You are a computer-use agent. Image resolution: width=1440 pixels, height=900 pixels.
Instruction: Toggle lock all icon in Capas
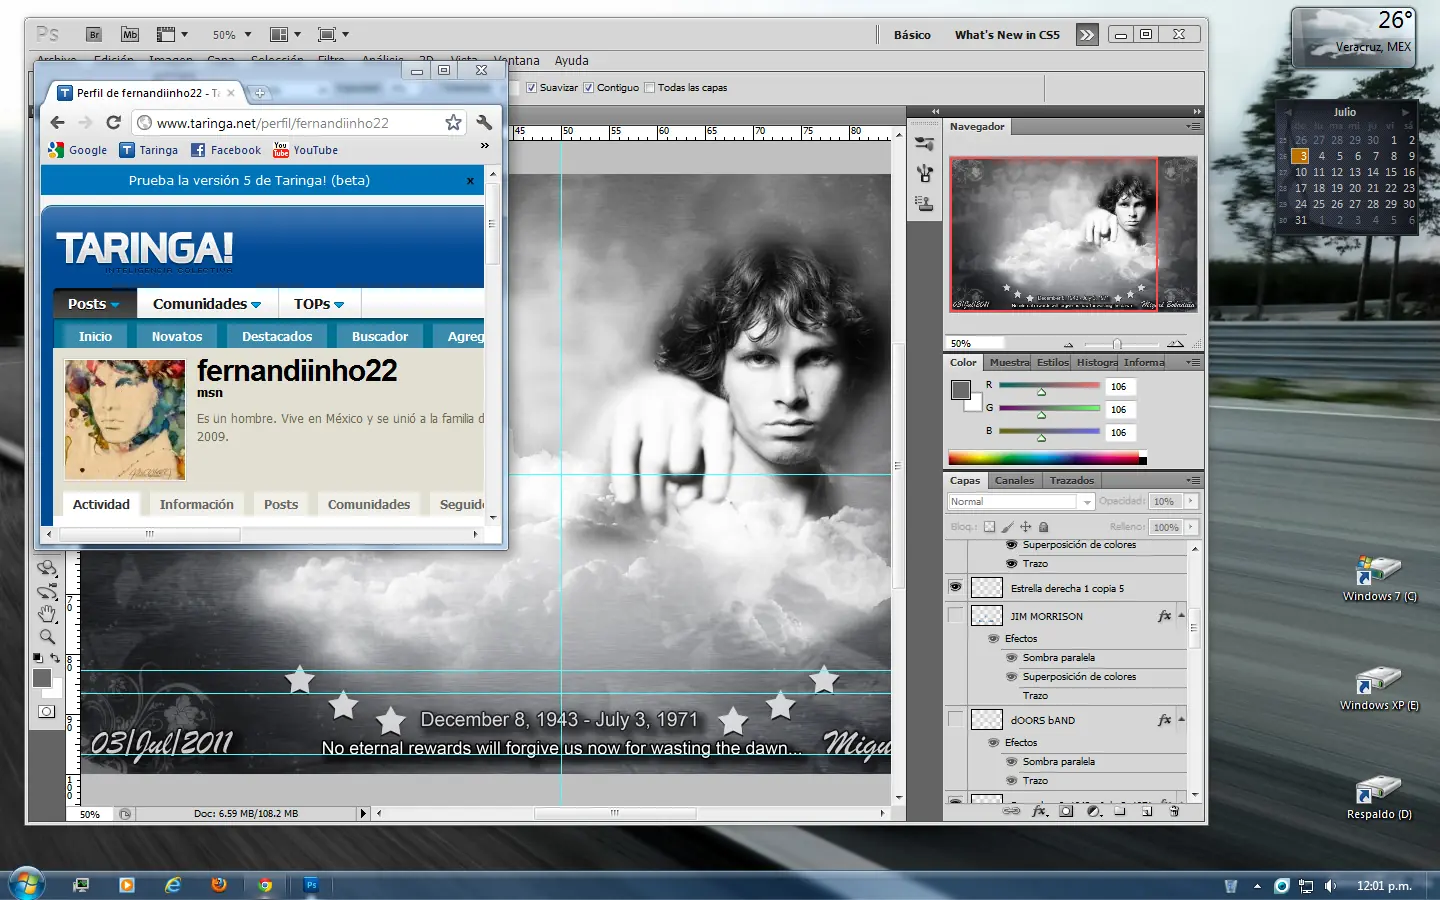[x=1043, y=527]
